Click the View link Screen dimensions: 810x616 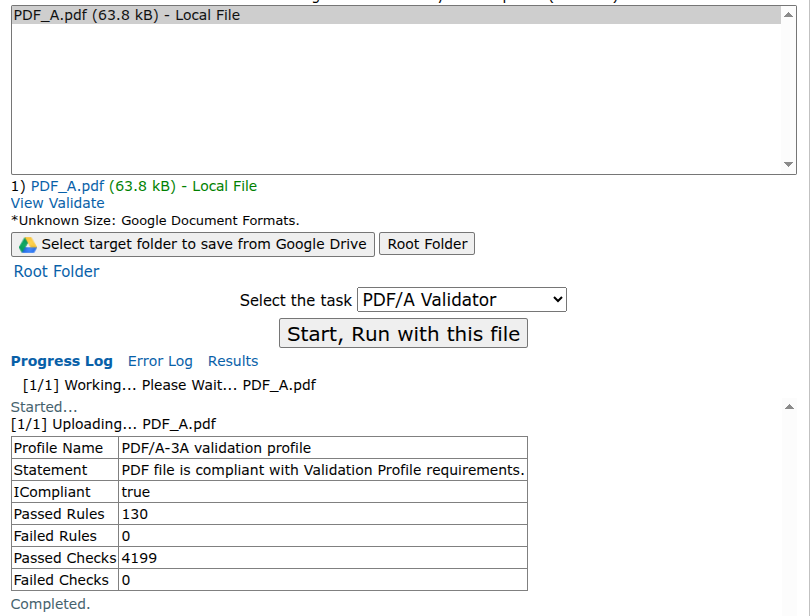[x=25, y=203]
